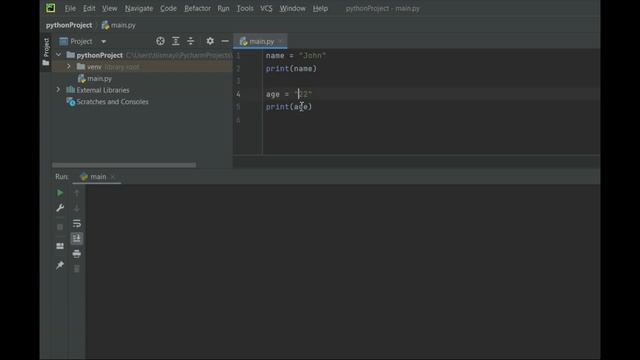
Task: Open the Edit menu
Action: click(89, 9)
